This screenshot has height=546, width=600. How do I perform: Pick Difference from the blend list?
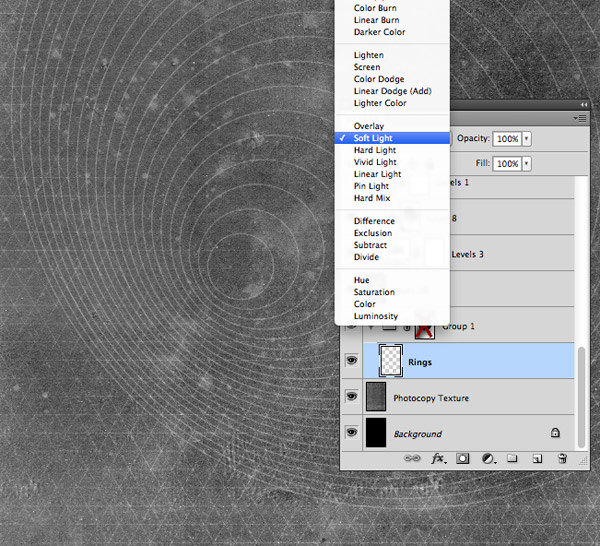coord(374,221)
